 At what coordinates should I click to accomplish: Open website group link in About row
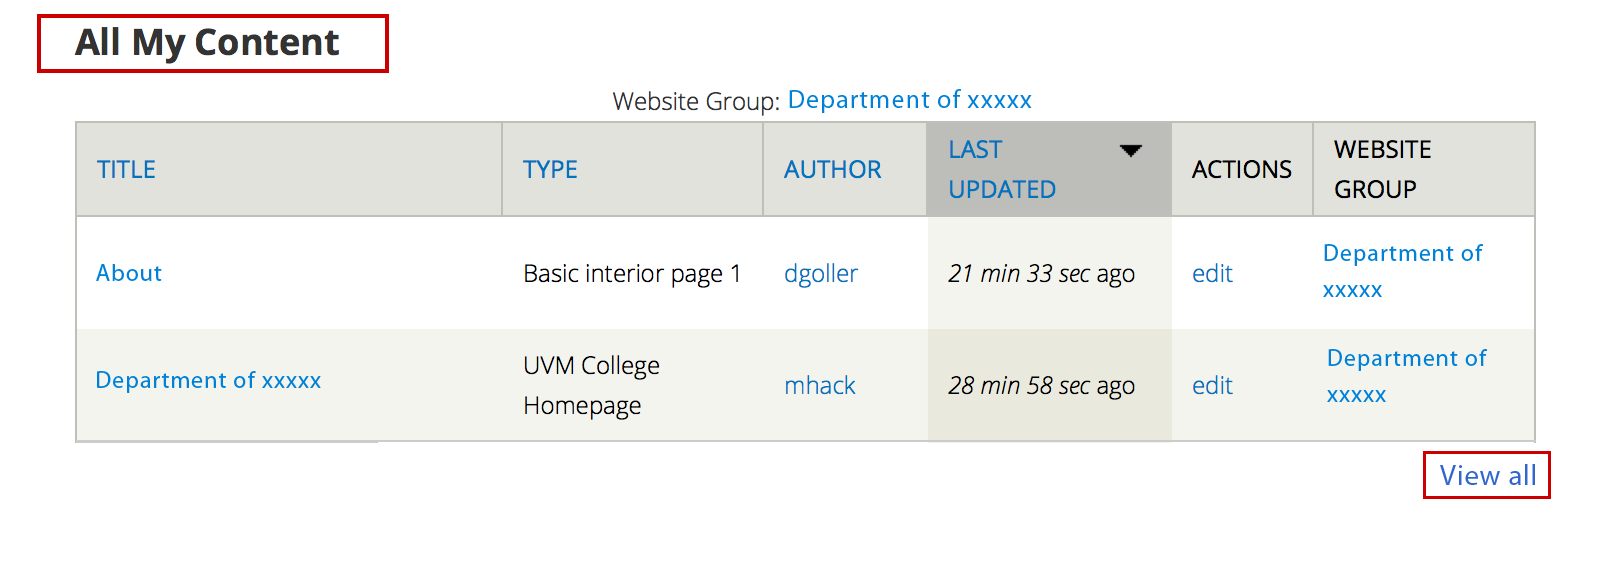coord(1402,271)
